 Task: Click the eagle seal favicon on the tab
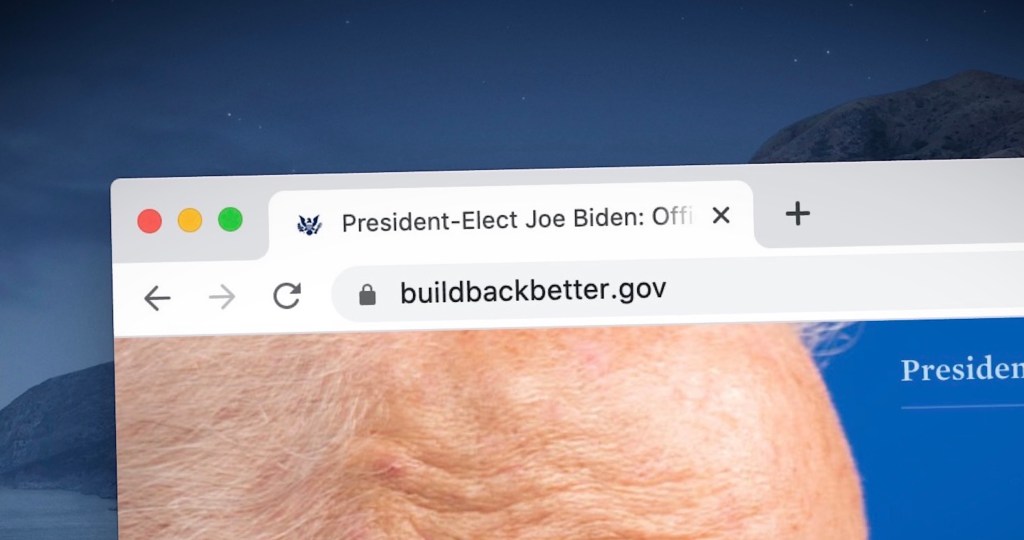[x=309, y=224]
